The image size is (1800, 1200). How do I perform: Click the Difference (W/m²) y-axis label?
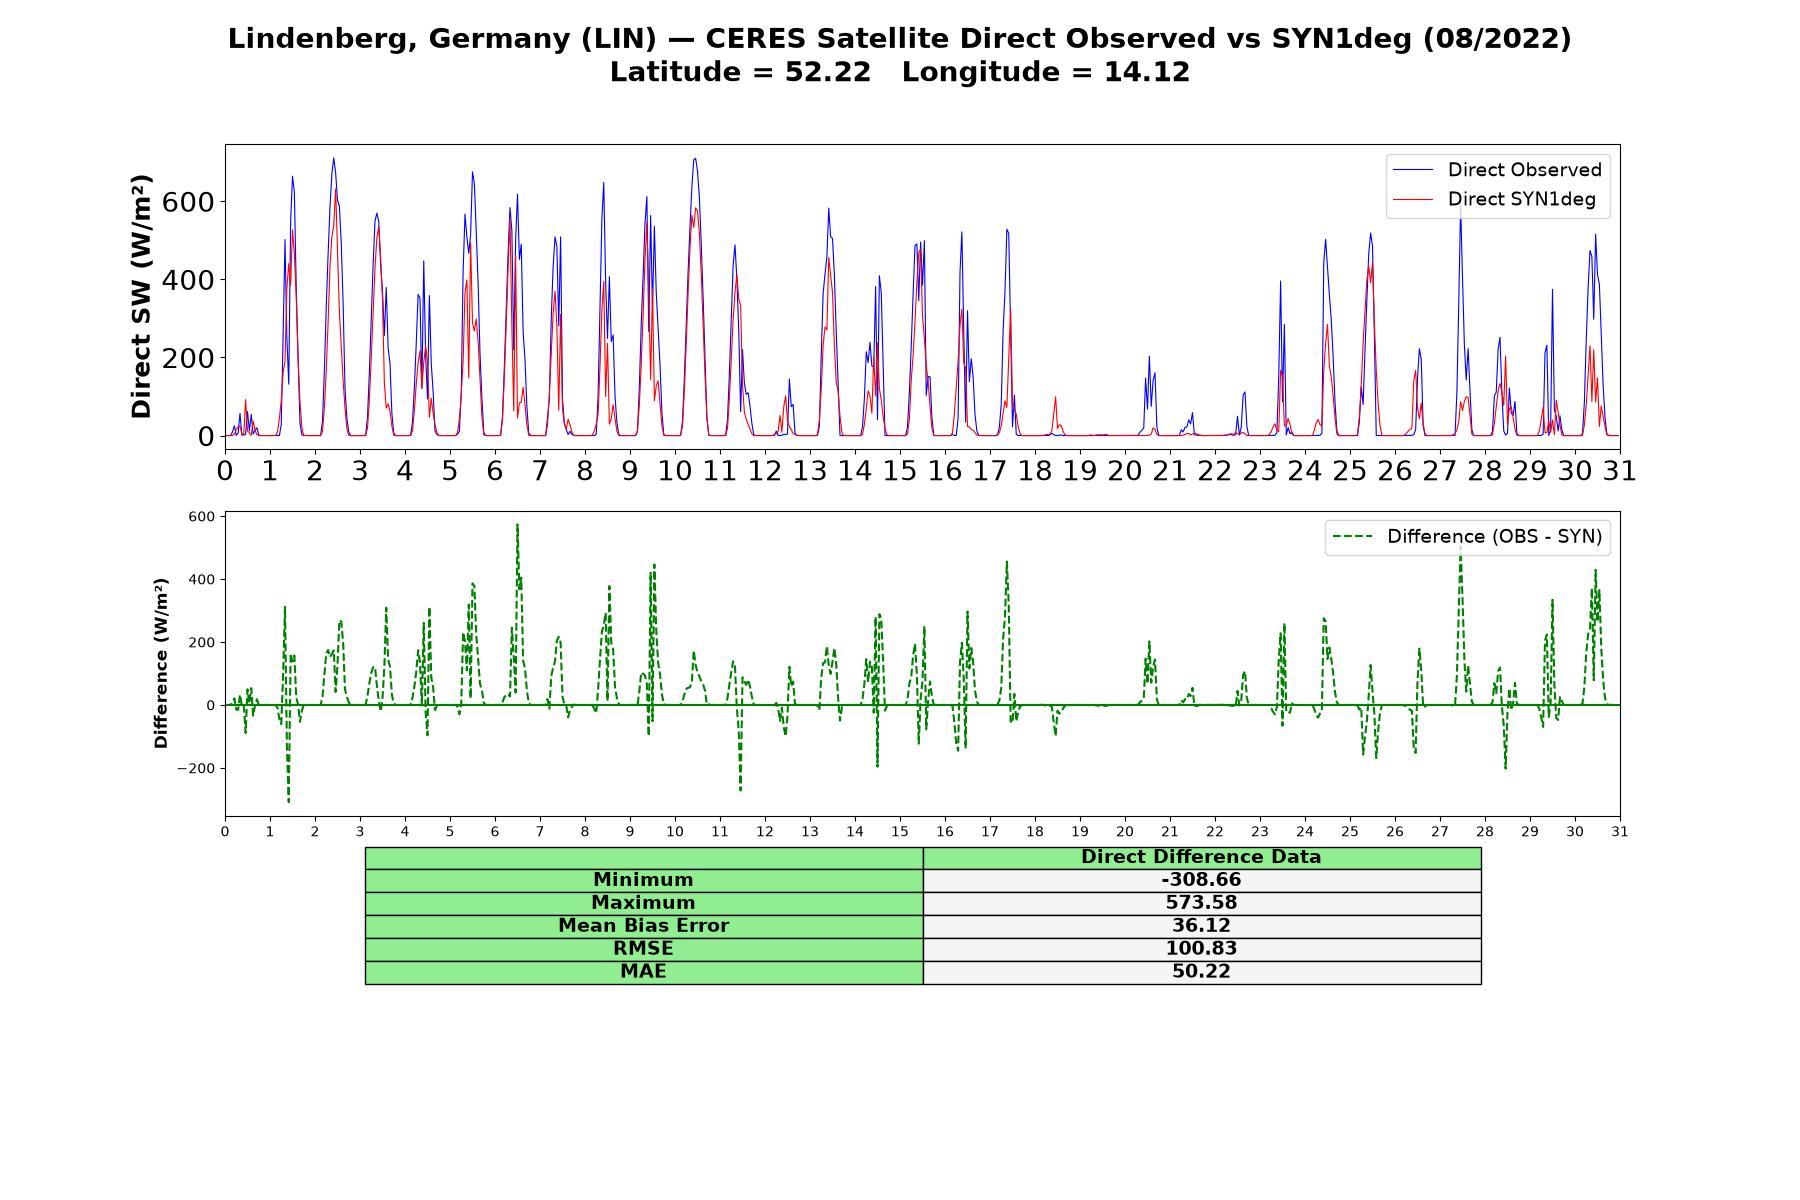(161, 663)
